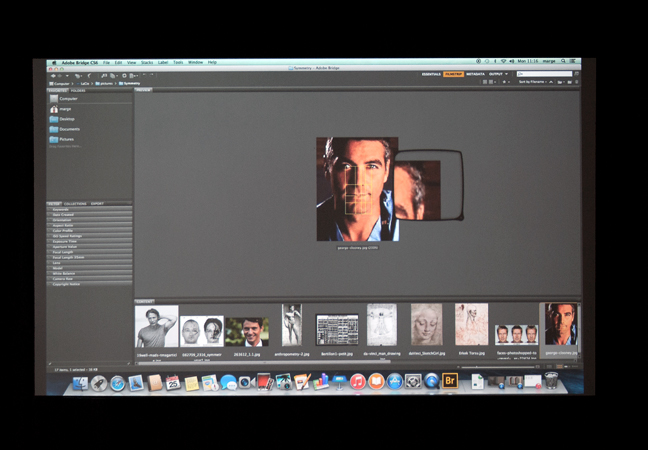Switch to the Metadata workspace
The height and width of the screenshot is (450, 648).
pos(475,74)
